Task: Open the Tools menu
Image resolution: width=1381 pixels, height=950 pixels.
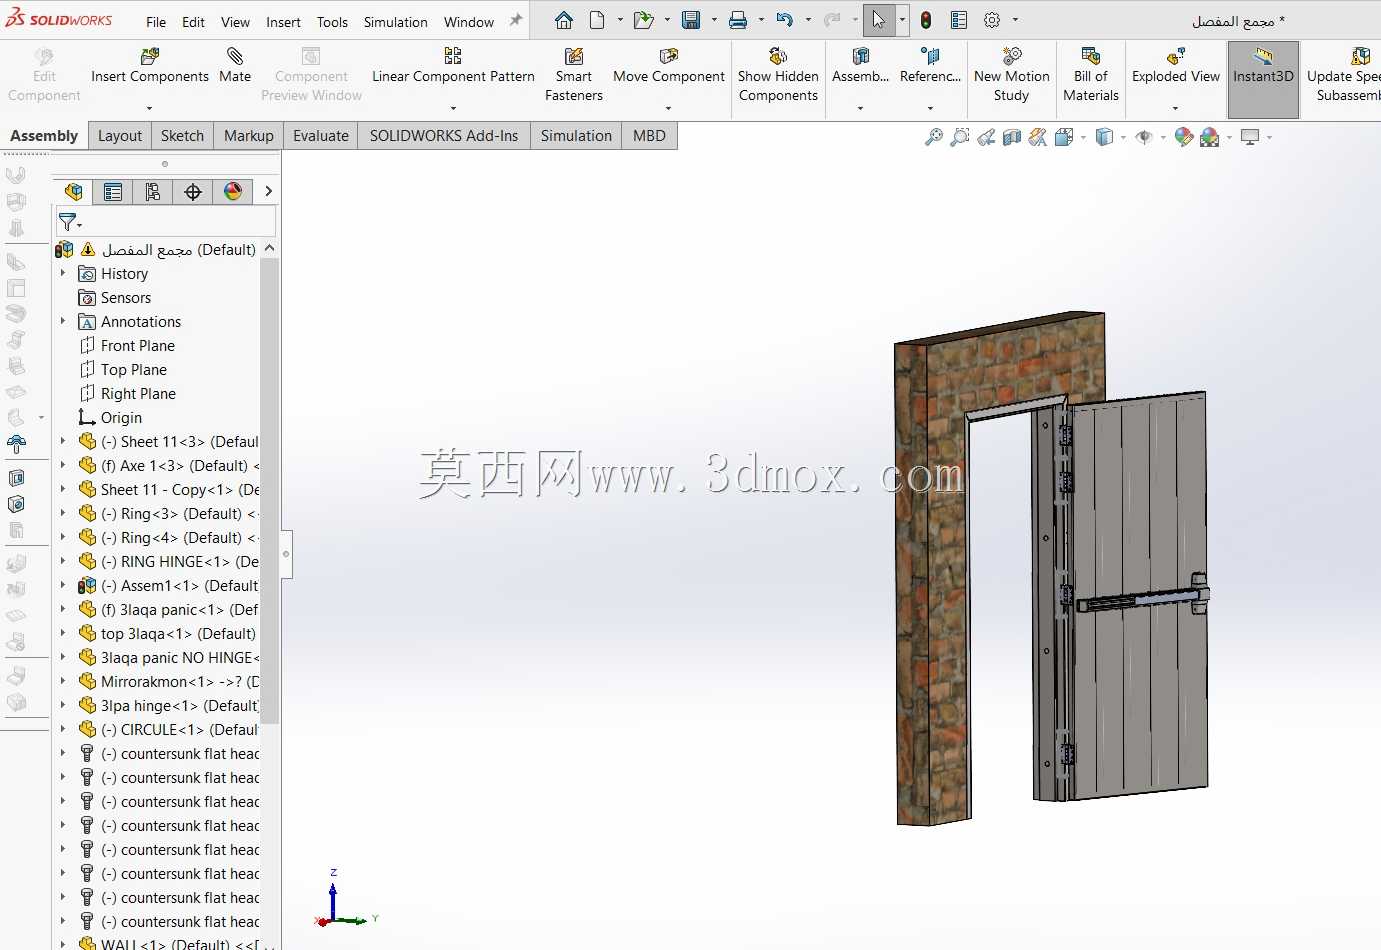Action: (332, 22)
